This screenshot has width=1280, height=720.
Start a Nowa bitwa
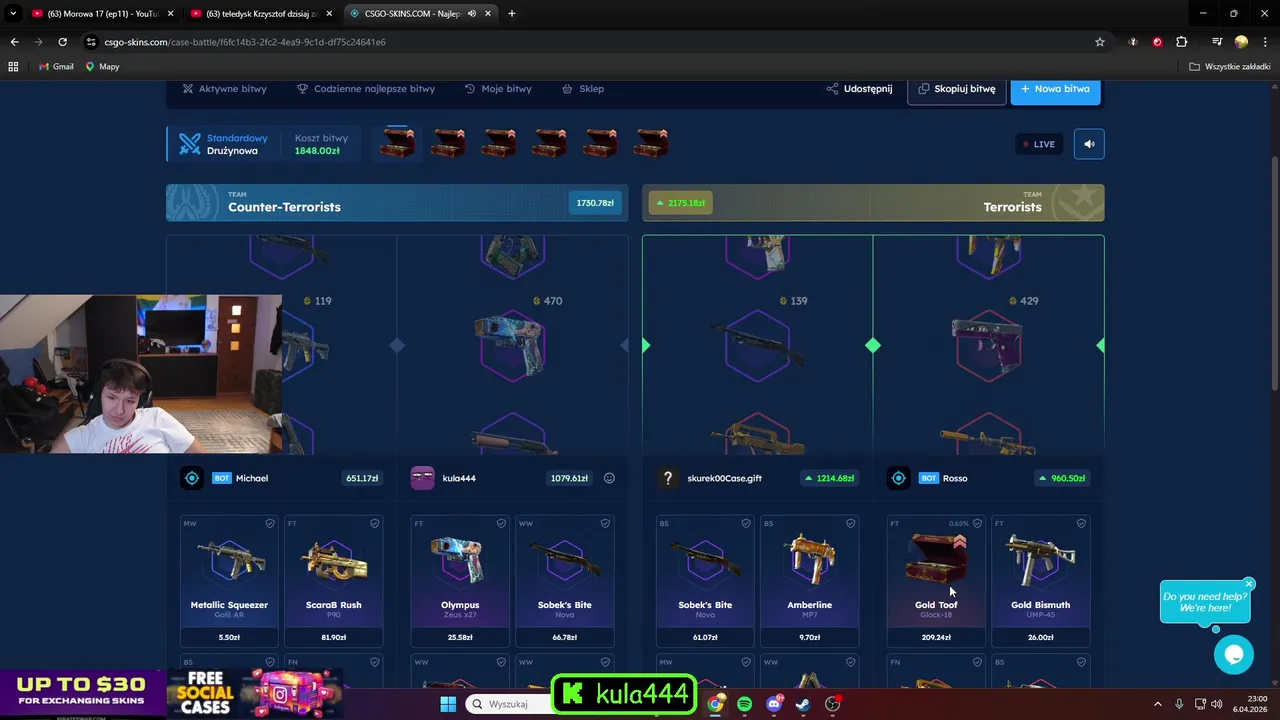coord(1055,89)
